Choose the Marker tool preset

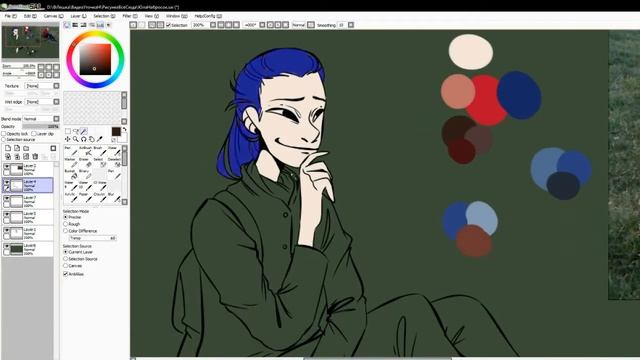[71, 162]
